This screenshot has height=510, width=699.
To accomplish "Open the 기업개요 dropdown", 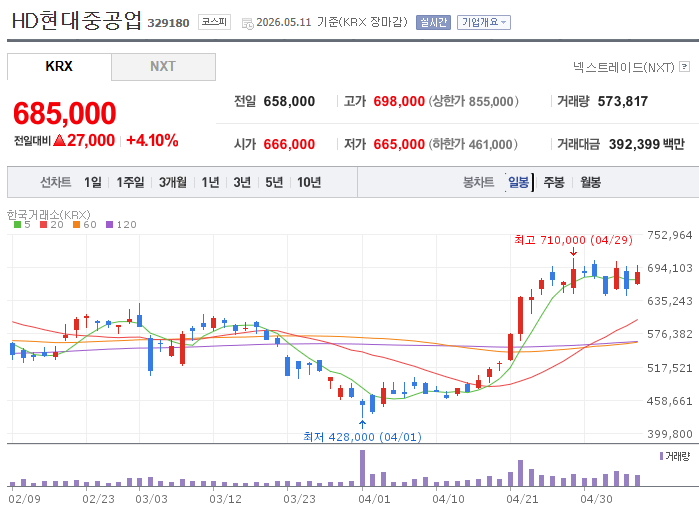I will point(484,22).
